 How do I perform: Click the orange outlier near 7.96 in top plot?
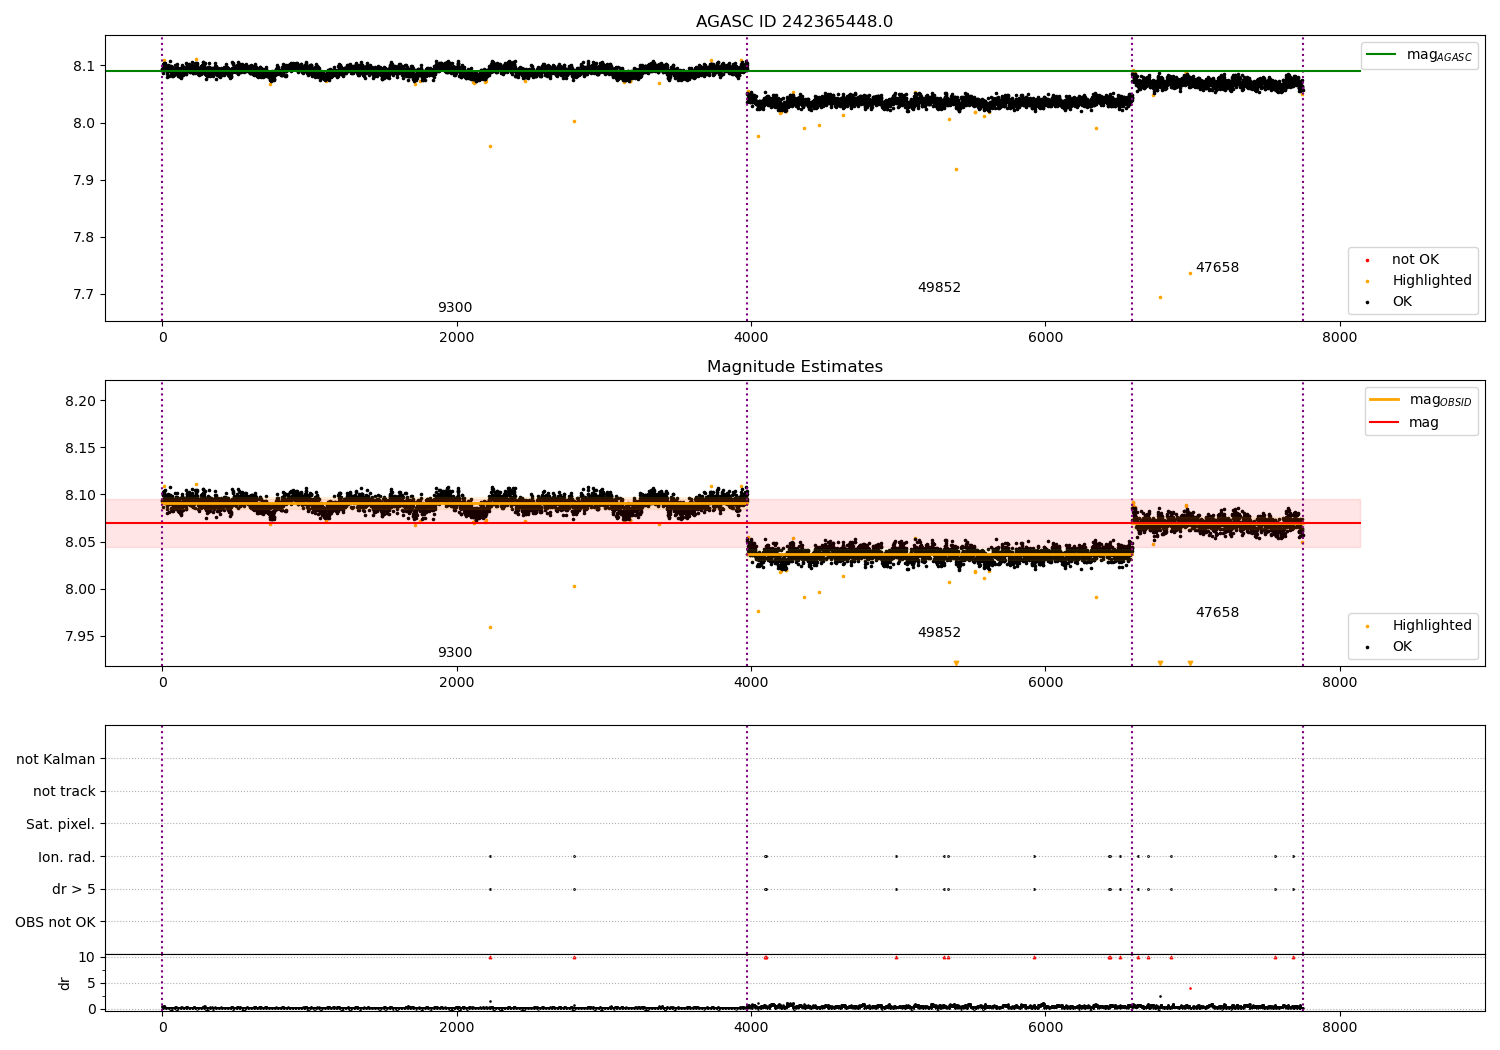coord(490,146)
